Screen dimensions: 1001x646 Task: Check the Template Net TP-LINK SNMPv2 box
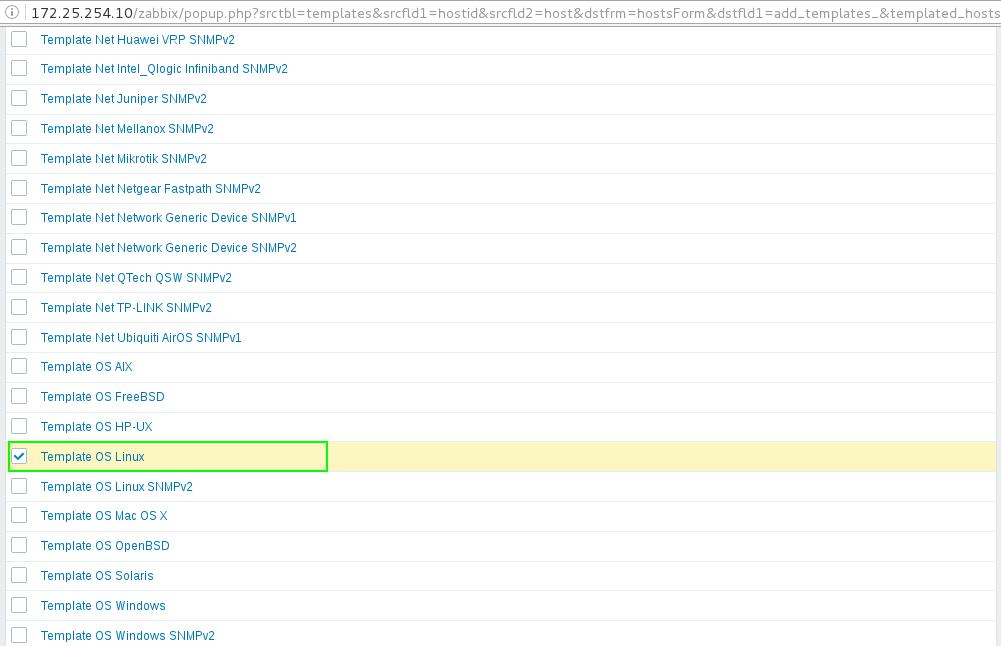(19, 308)
